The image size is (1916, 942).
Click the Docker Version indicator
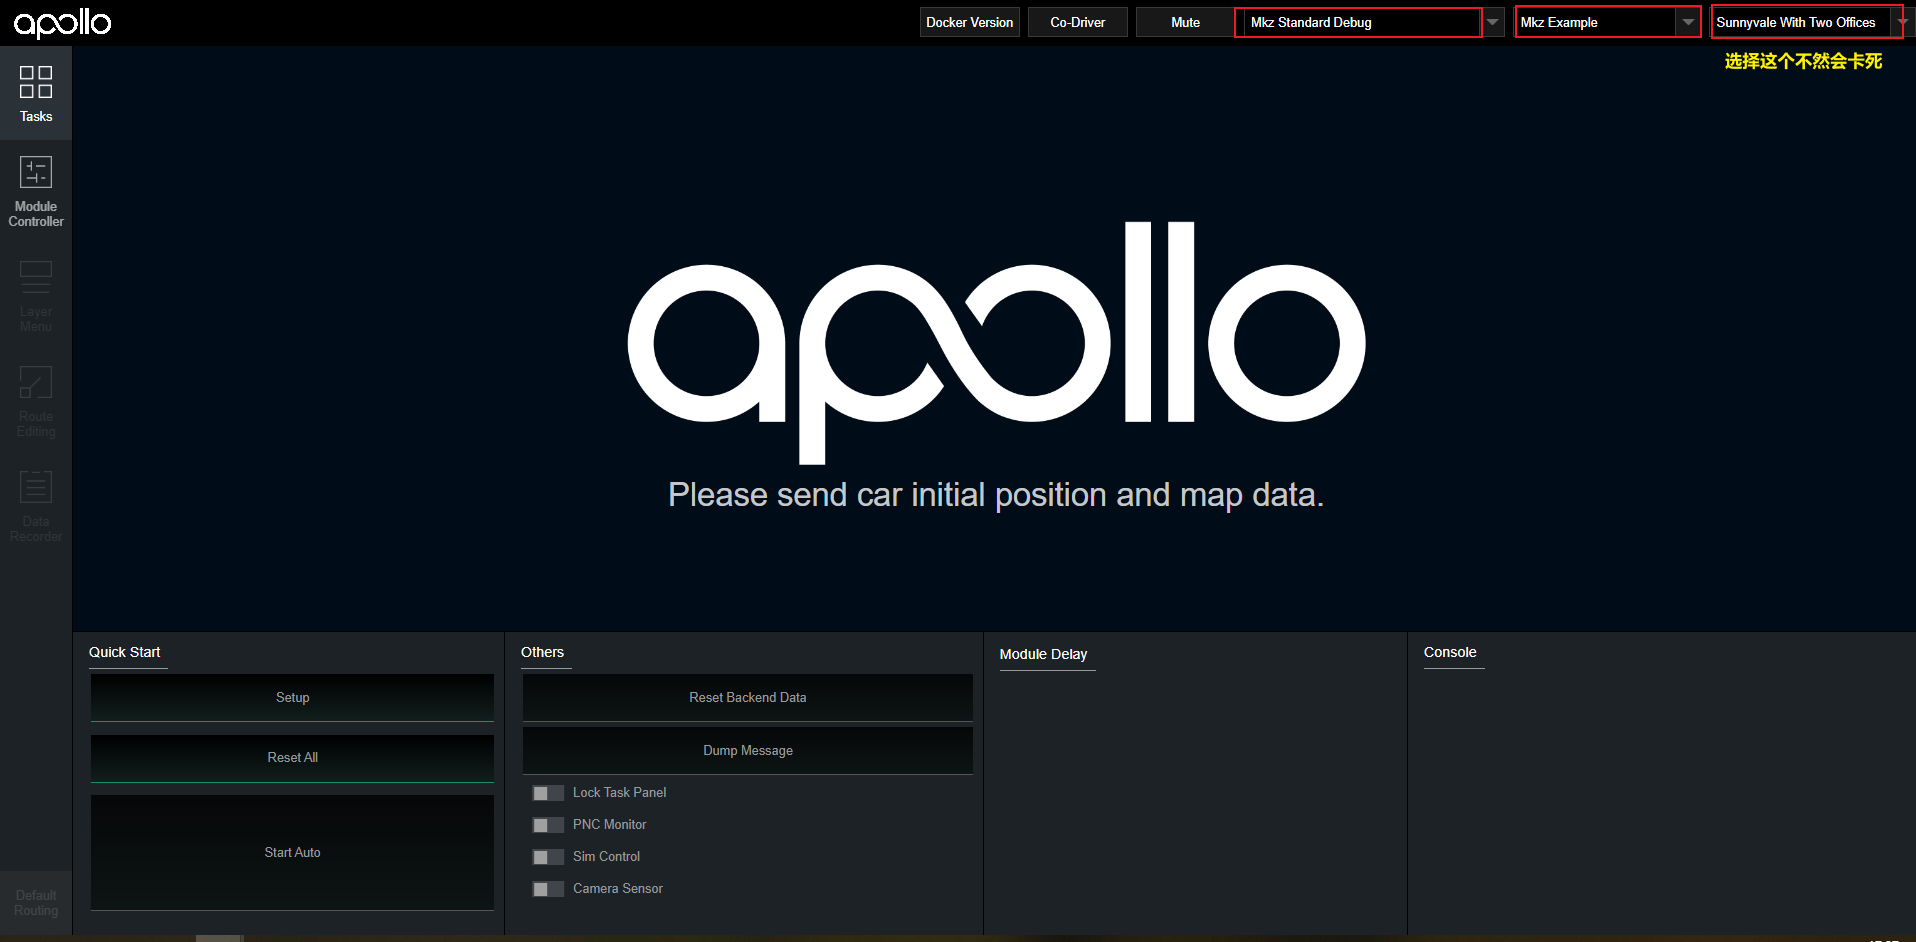(968, 21)
